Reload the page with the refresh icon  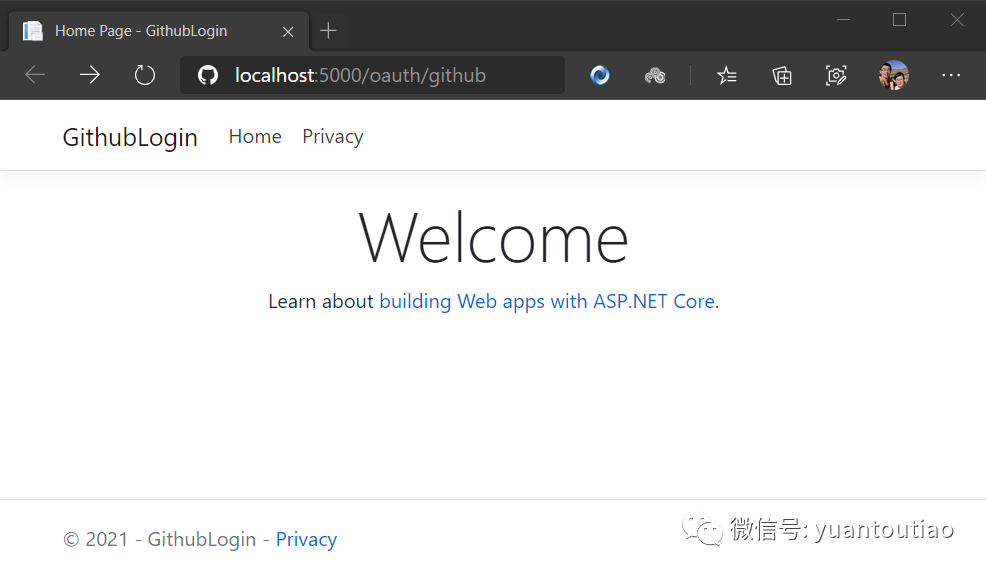point(145,75)
